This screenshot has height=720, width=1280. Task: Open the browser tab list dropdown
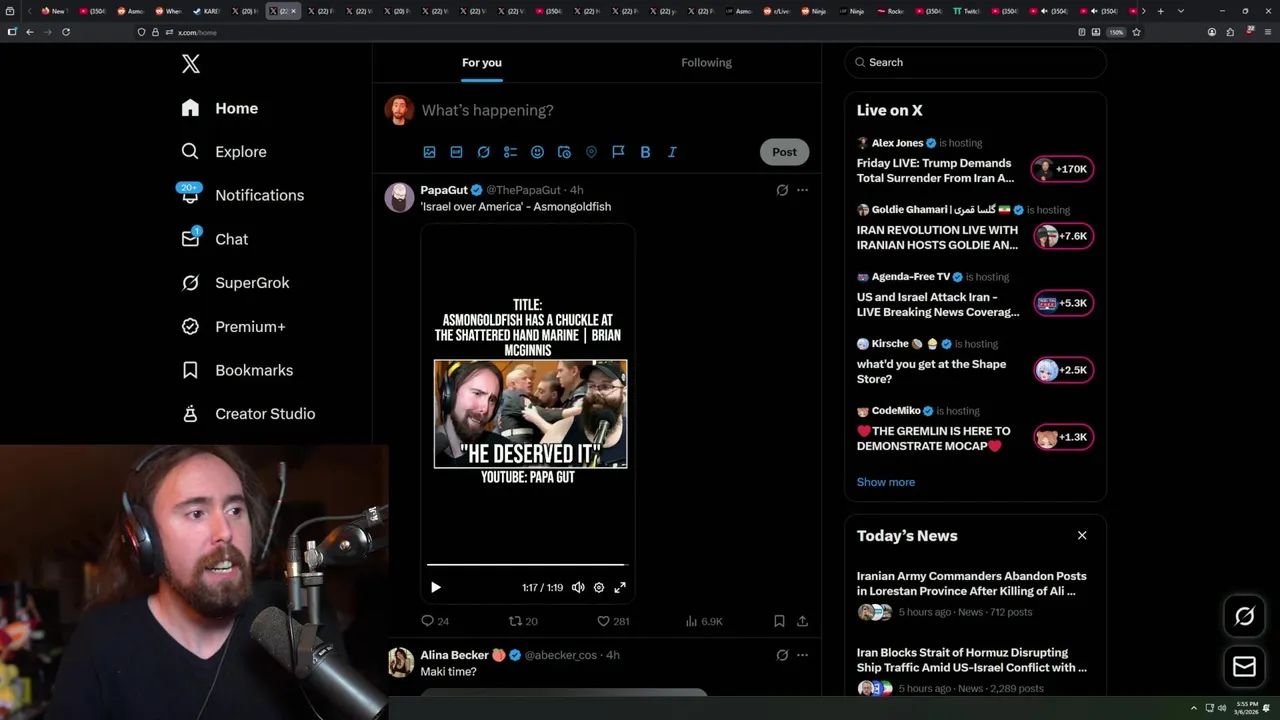click(1181, 11)
